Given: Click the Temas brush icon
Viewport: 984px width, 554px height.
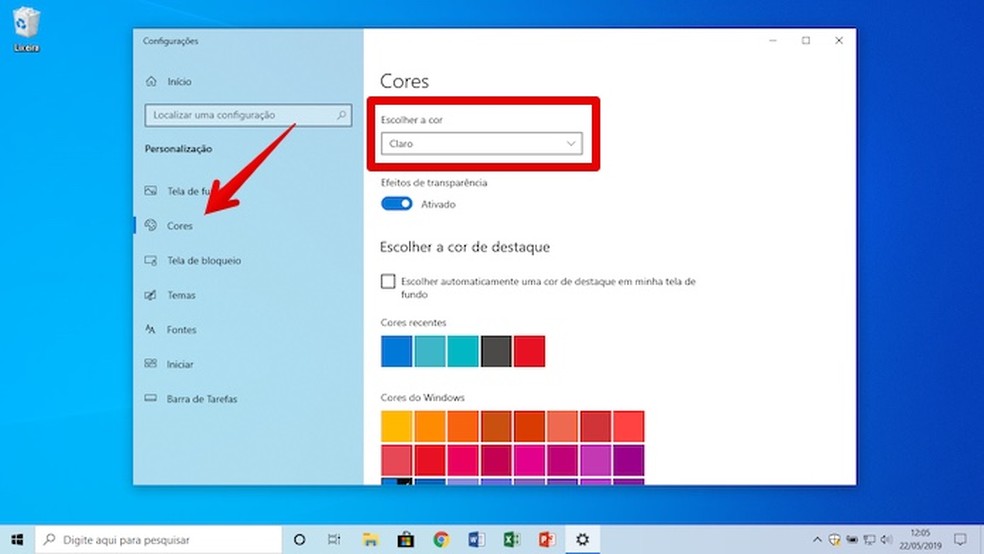Looking at the screenshot, I should coord(151,295).
